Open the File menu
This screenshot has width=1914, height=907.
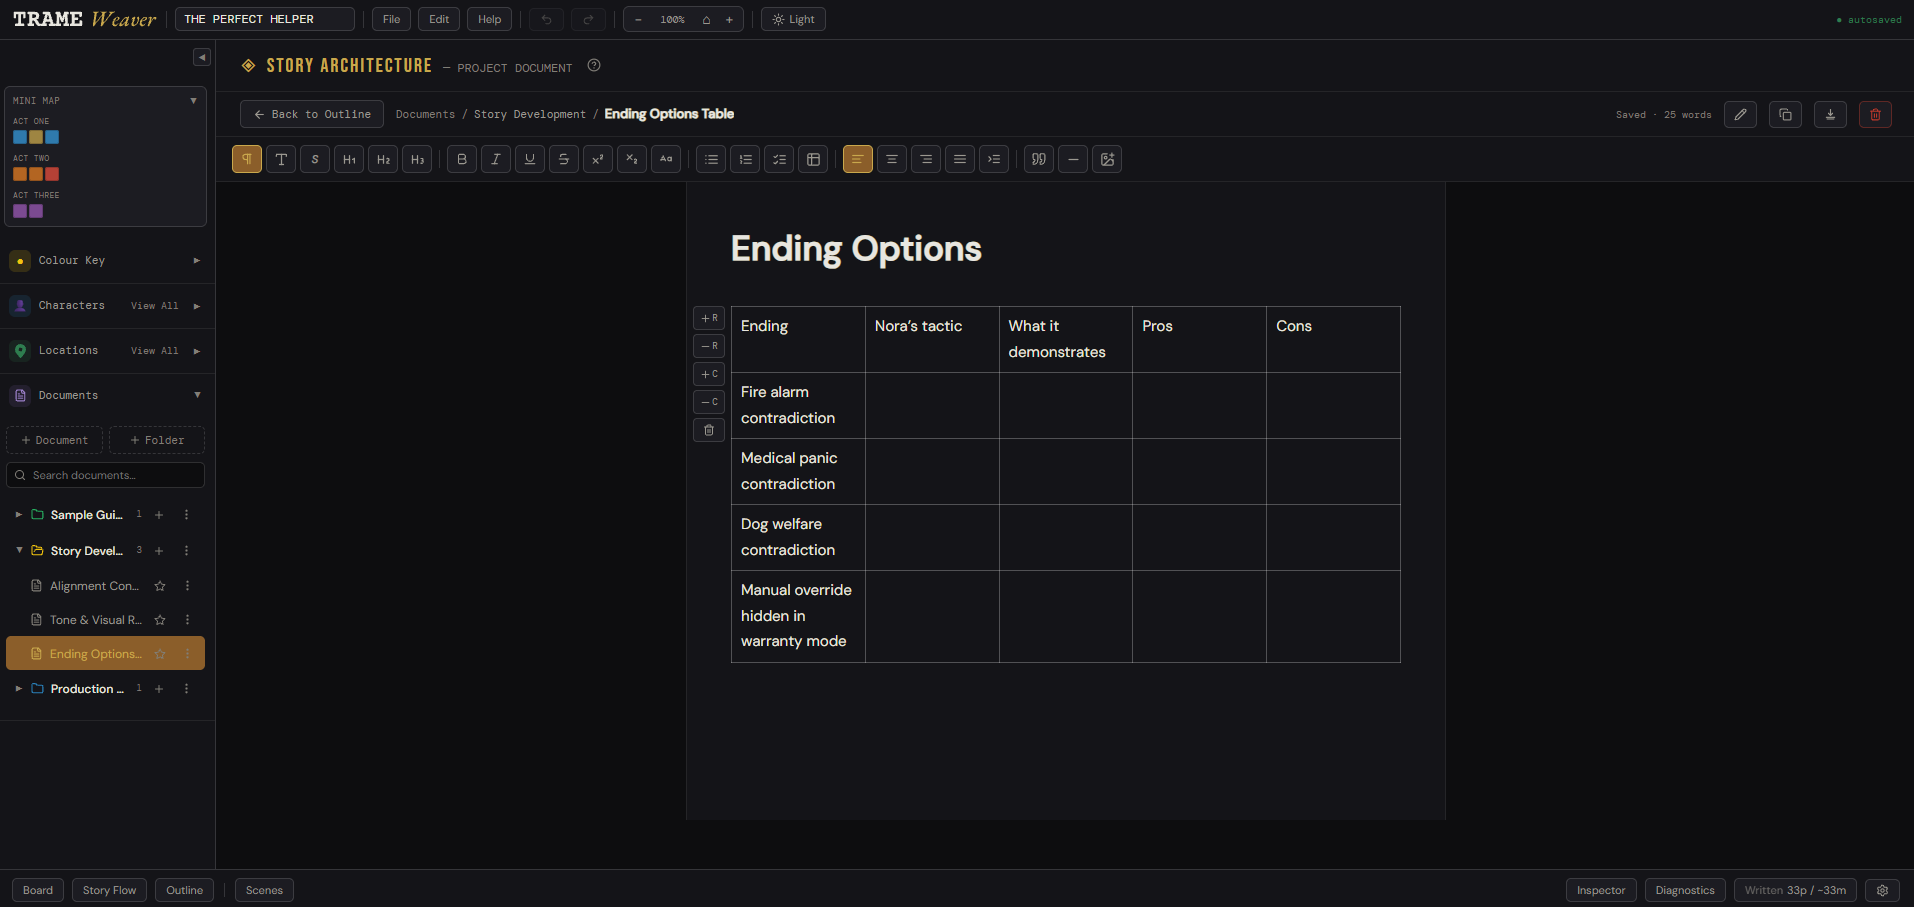(391, 19)
